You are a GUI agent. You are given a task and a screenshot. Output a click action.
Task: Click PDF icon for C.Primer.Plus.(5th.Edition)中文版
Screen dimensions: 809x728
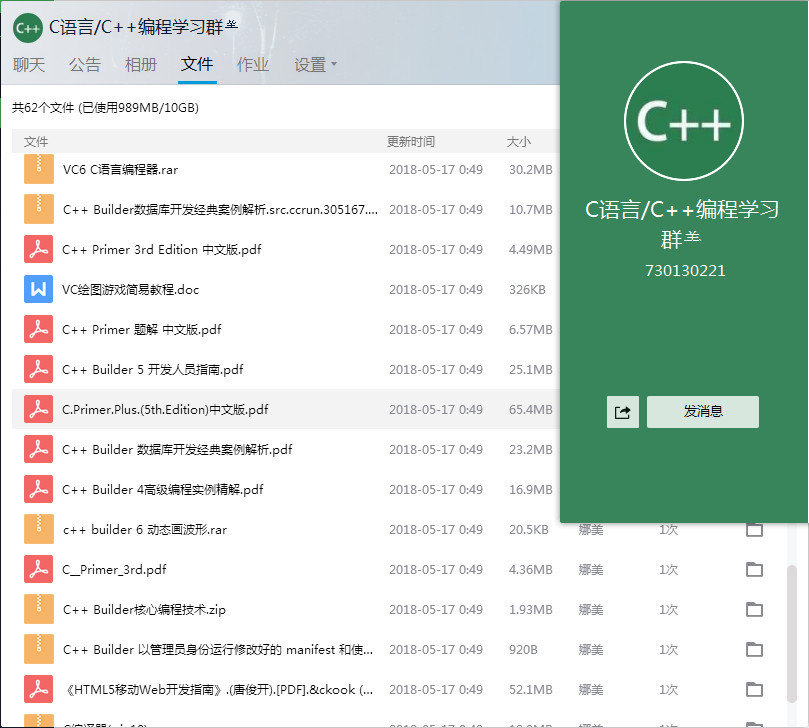[x=39, y=409]
